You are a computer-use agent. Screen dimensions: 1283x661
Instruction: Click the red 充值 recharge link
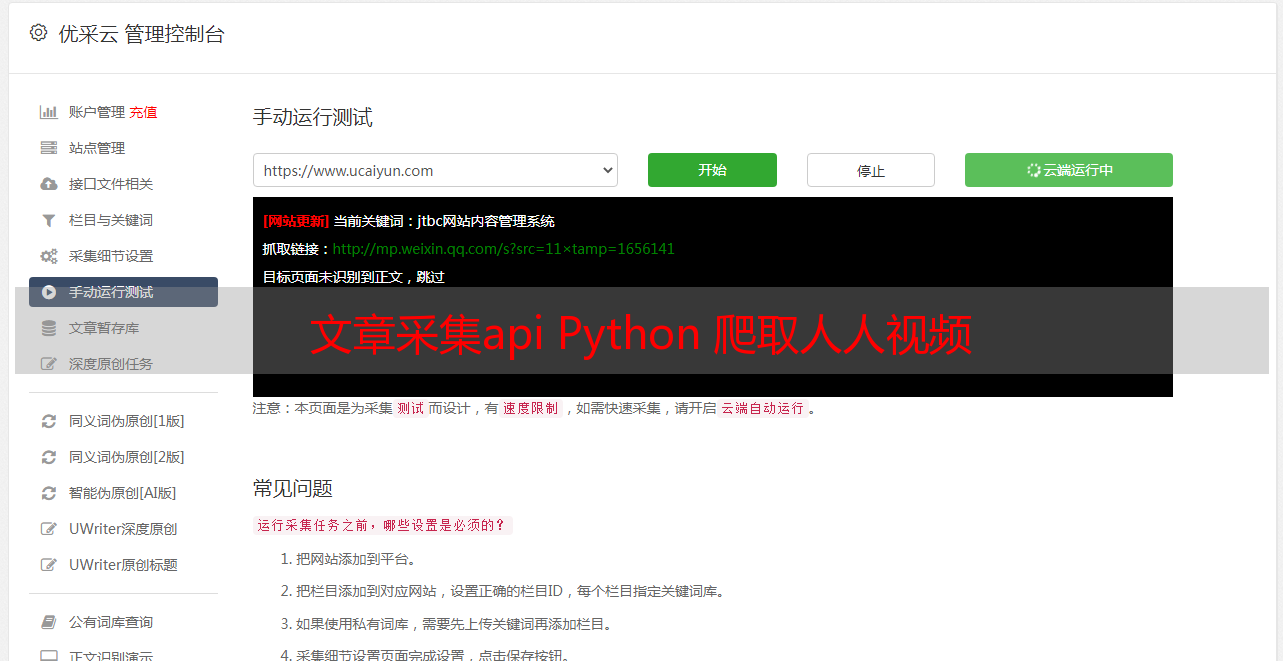coord(143,112)
